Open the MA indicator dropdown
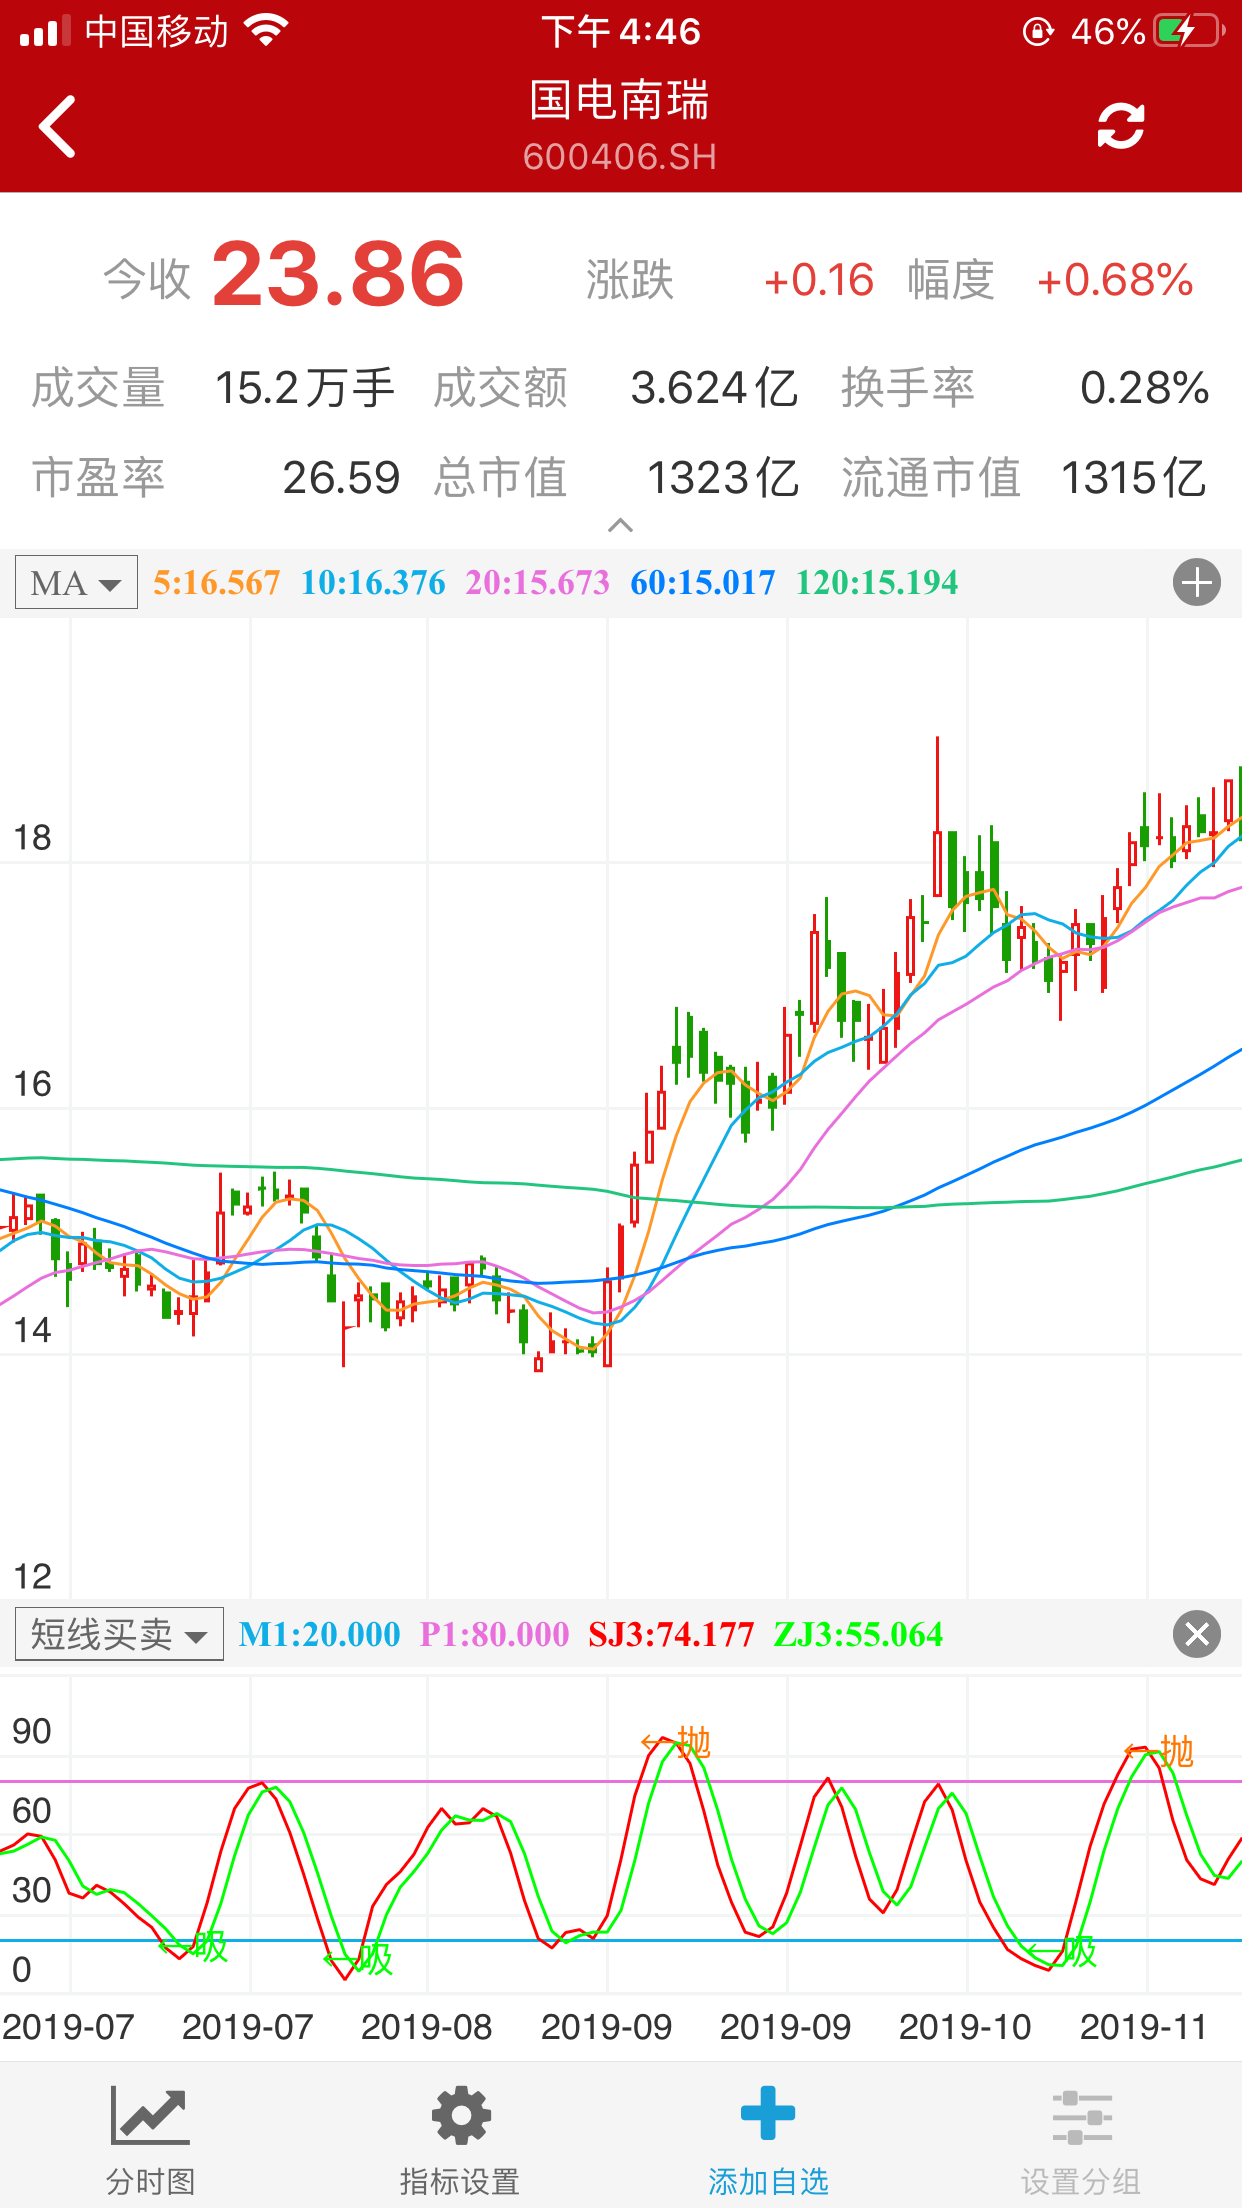This screenshot has height=2208, width=1242. [76, 583]
